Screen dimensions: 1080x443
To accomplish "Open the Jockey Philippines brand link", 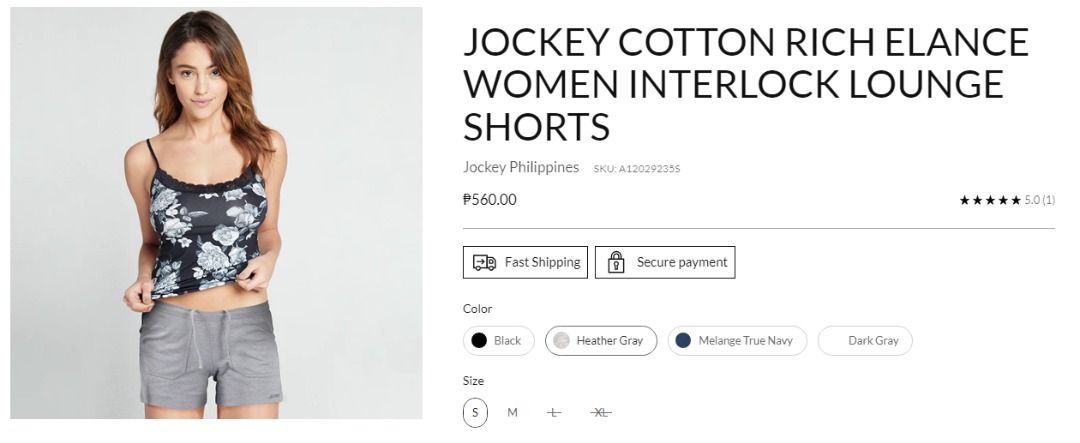I will click(521, 167).
